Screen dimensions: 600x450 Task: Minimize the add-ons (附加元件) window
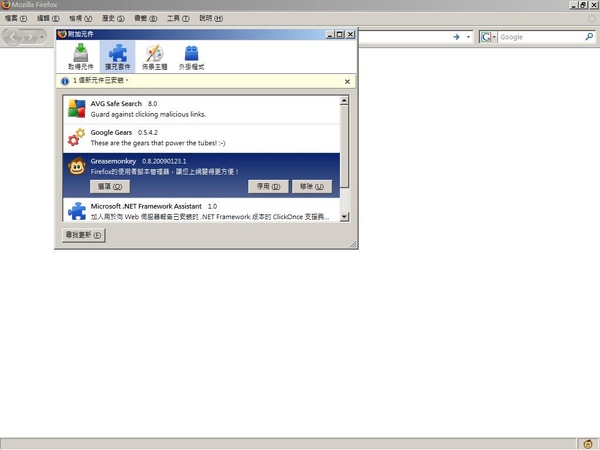pos(330,34)
